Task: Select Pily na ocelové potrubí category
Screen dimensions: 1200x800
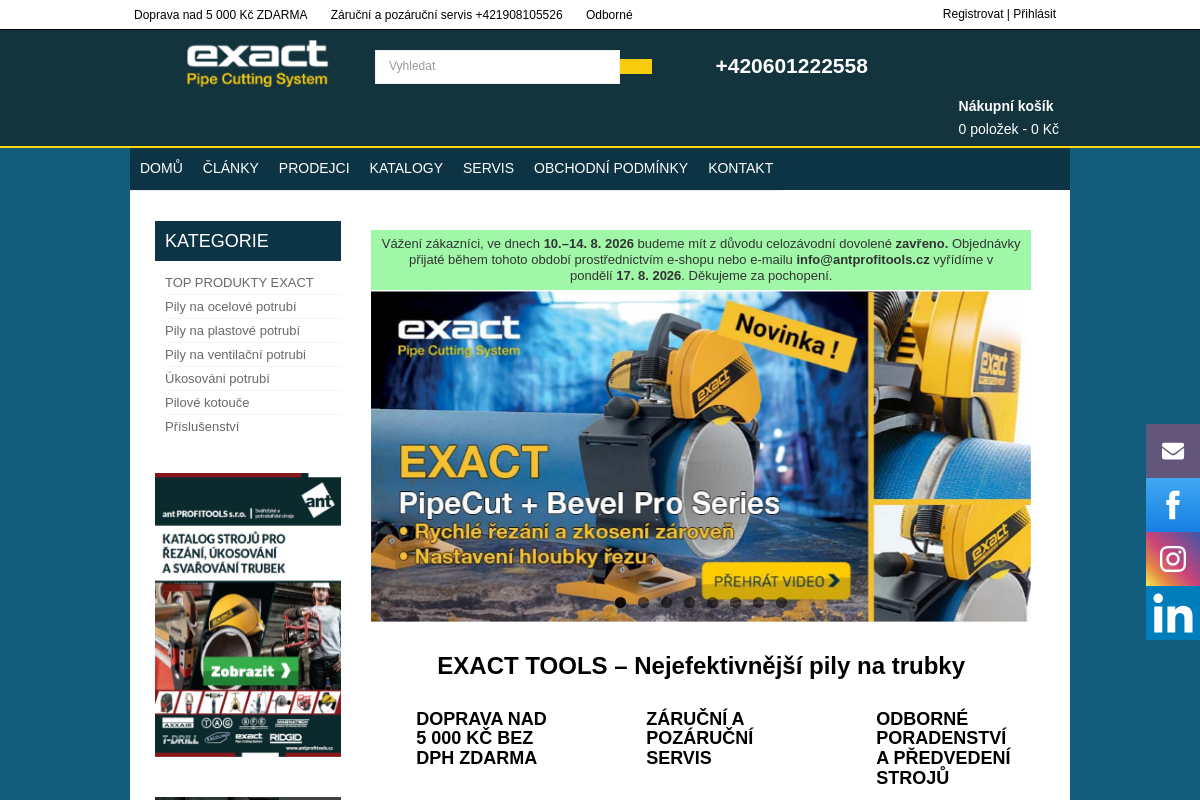Action: tap(231, 307)
